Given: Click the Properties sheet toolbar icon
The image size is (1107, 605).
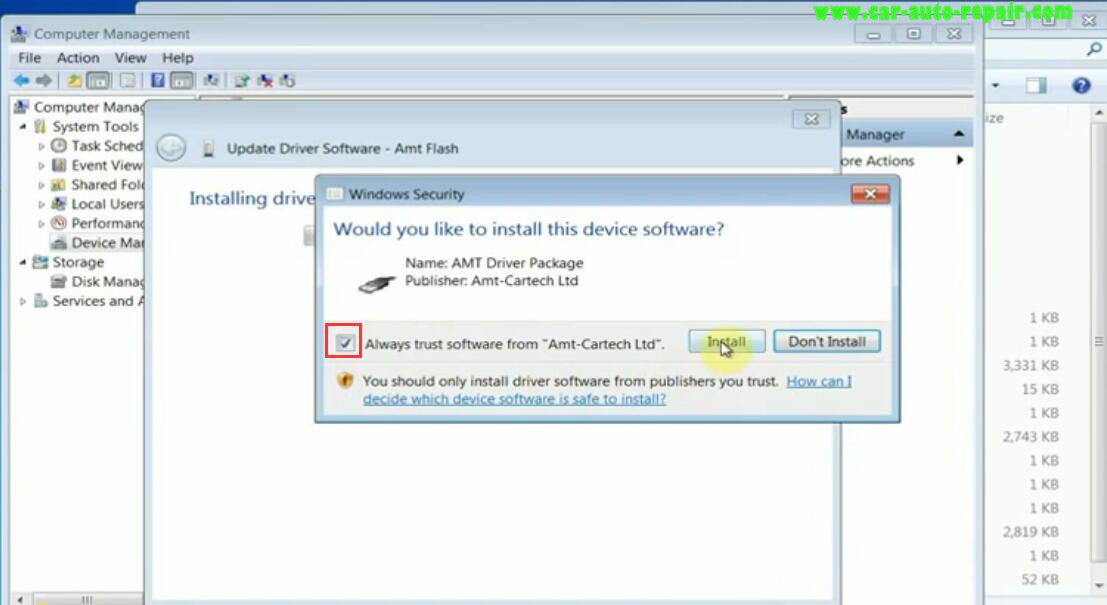Looking at the screenshot, I should click(x=128, y=80).
